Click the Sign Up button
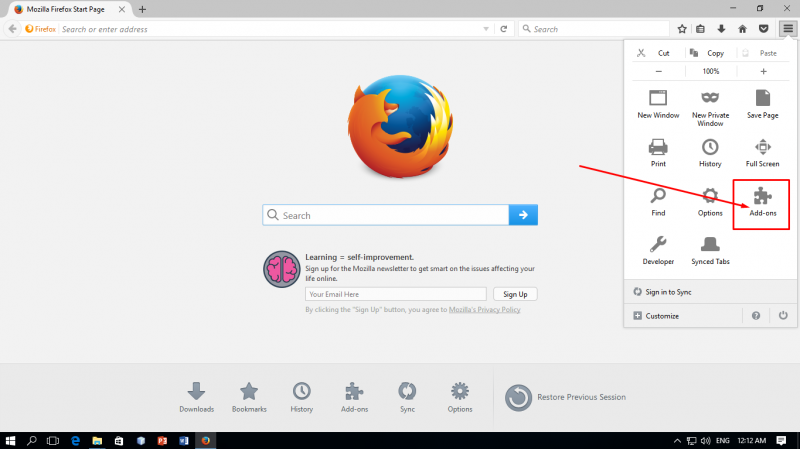The width and height of the screenshot is (800, 449). coord(515,294)
